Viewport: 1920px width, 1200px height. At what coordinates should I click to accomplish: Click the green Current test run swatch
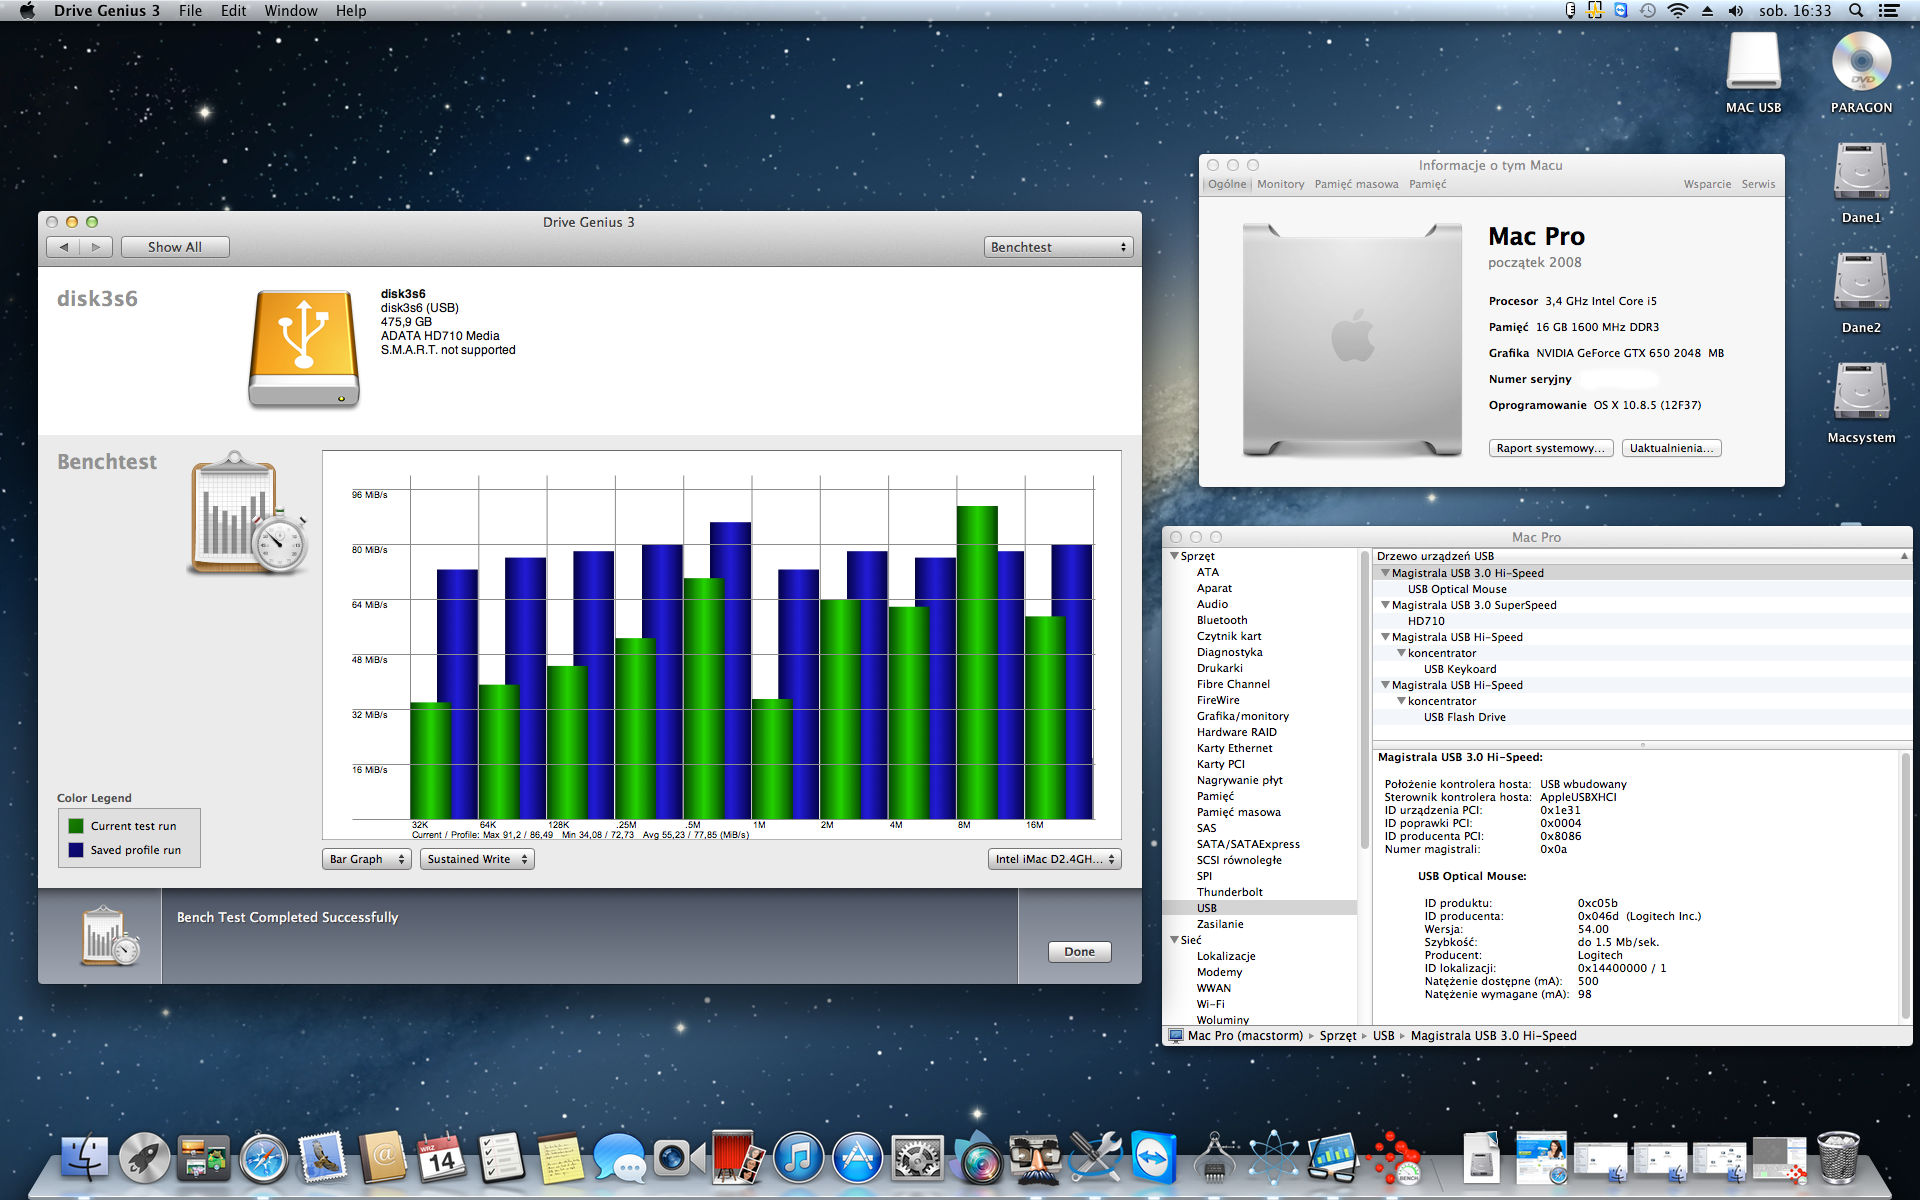76,826
